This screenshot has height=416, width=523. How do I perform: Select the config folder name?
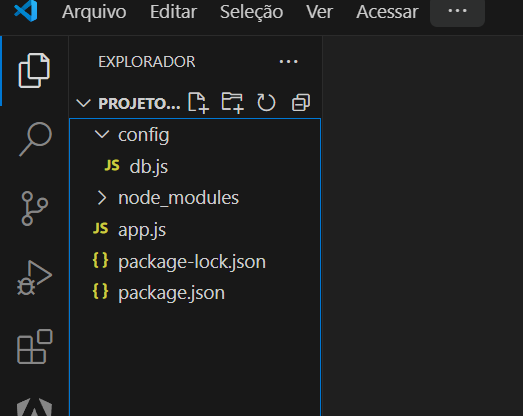pos(143,135)
